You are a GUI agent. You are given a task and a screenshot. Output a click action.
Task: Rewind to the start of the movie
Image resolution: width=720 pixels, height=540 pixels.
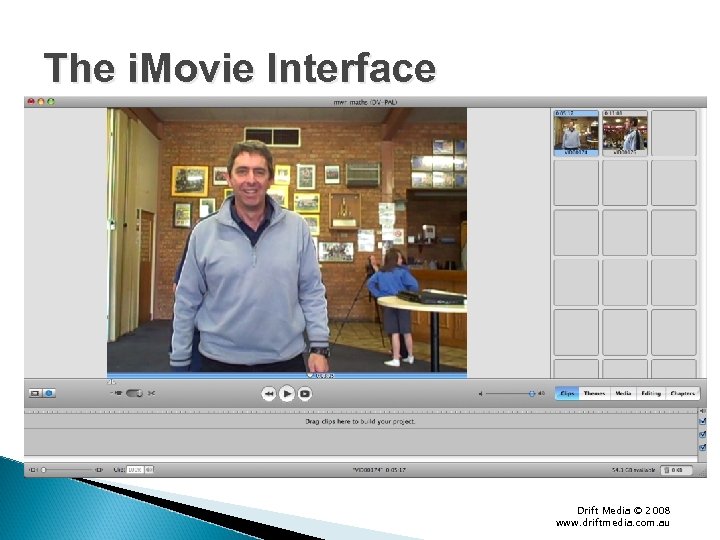[x=269, y=394]
